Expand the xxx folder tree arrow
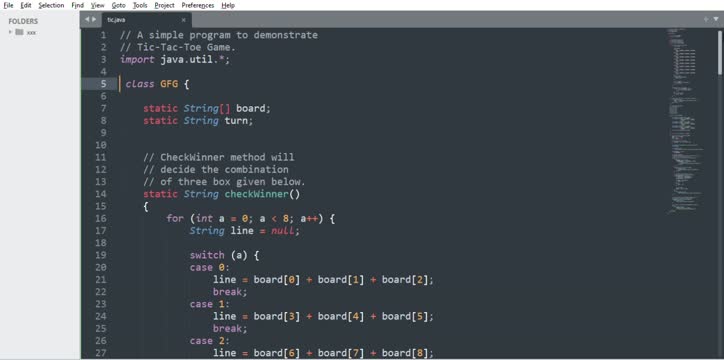This screenshot has height=360, width=724. coord(11,32)
